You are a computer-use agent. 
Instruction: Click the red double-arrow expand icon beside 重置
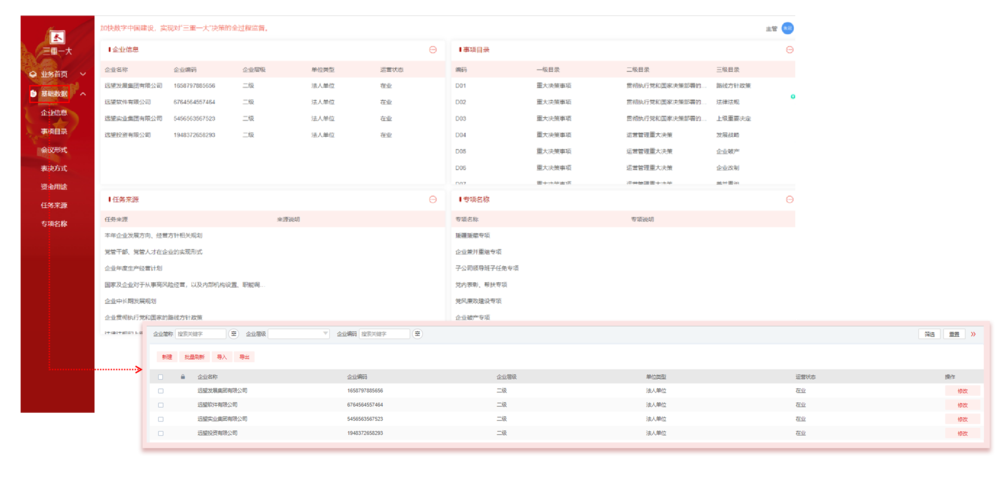[x=974, y=334]
